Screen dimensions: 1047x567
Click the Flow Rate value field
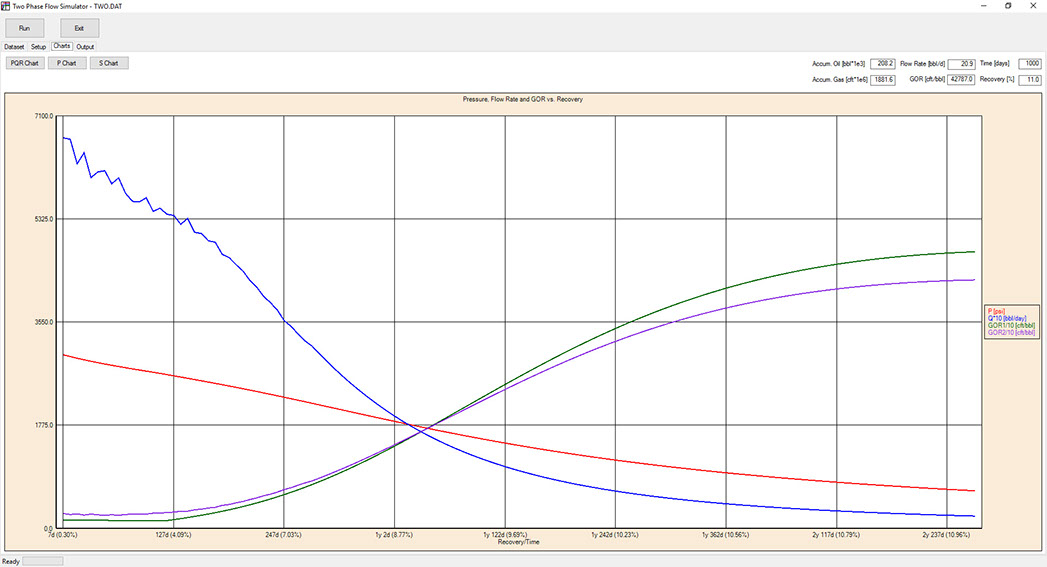pyautogui.click(x=960, y=63)
